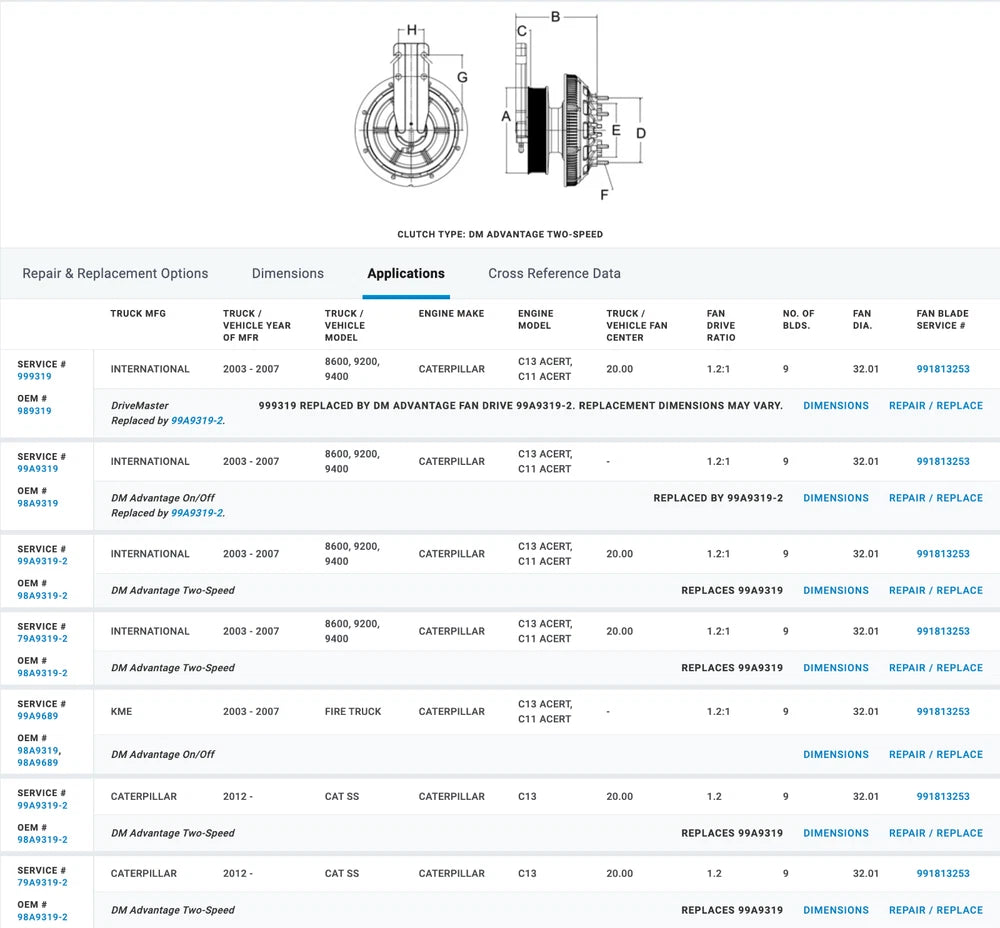This screenshot has width=1000, height=928.
Task: Follow the 99A9319-2 link in the DriveMaster note
Action: coord(197,421)
